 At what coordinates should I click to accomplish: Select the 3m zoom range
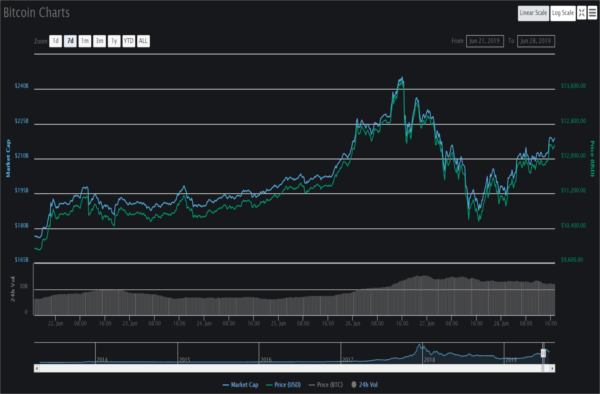[x=99, y=41]
